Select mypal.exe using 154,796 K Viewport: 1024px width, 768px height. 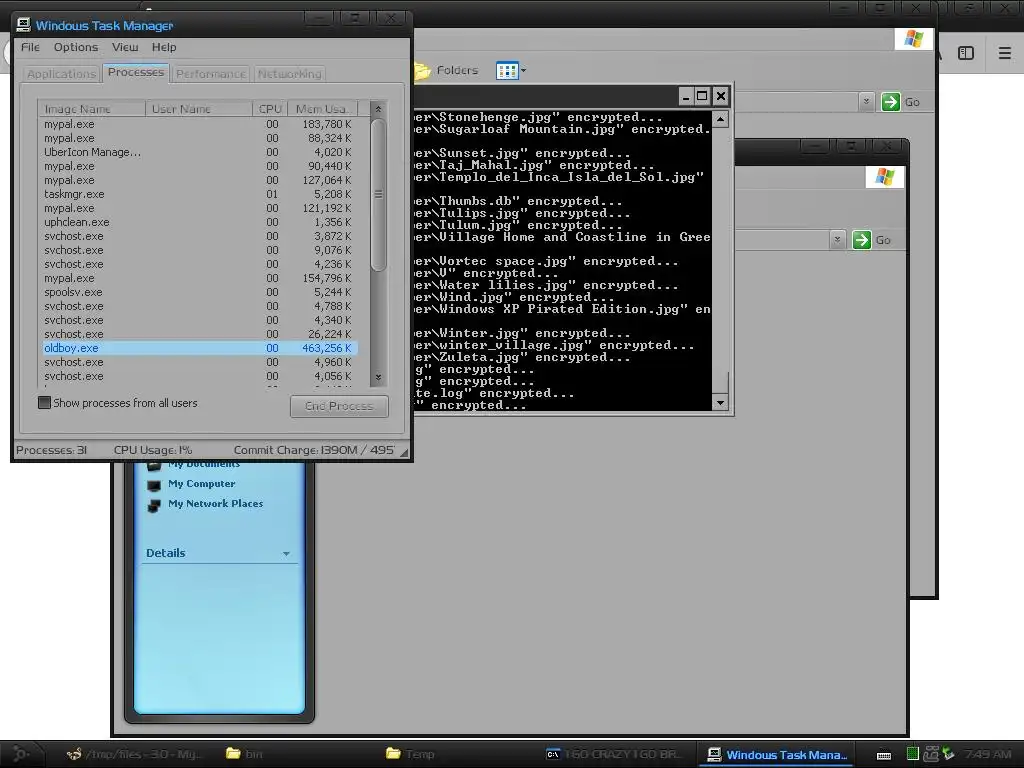point(199,278)
